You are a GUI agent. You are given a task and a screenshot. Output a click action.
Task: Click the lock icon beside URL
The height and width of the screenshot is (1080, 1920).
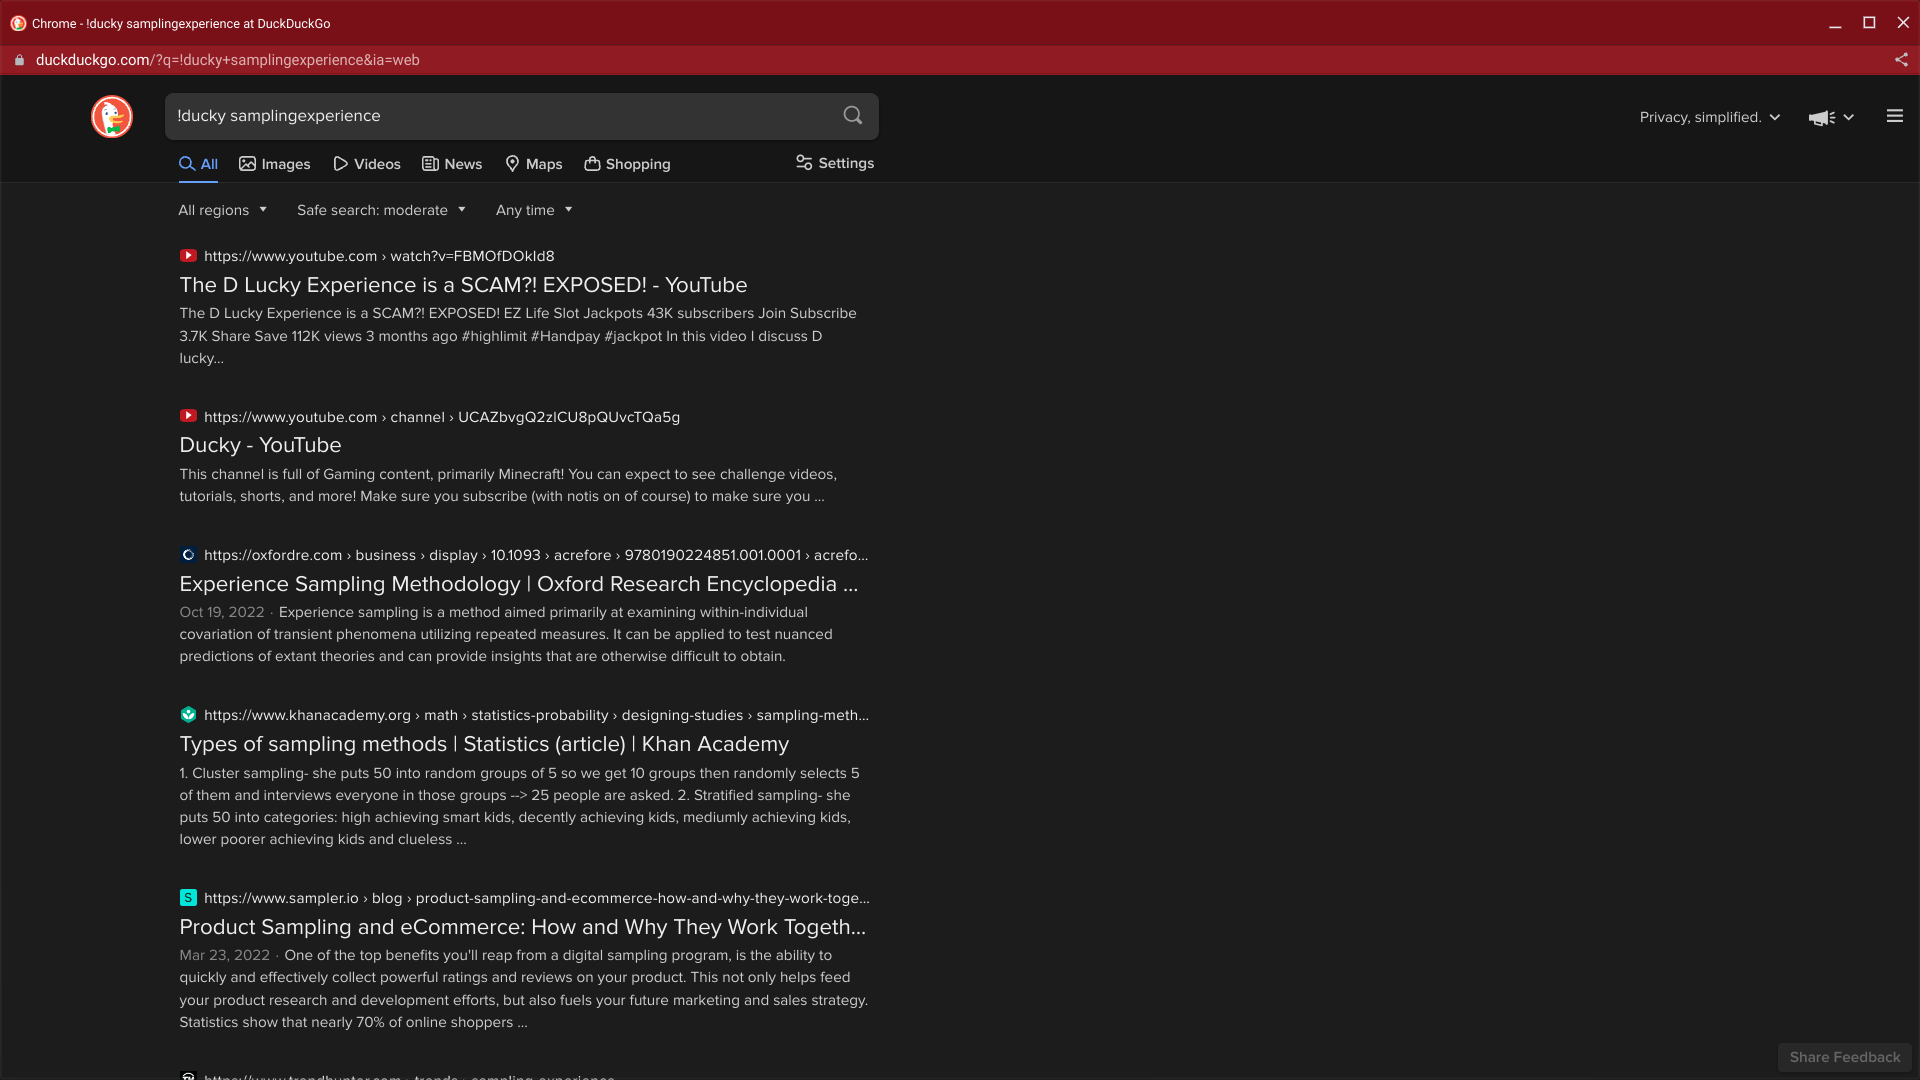[19, 60]
